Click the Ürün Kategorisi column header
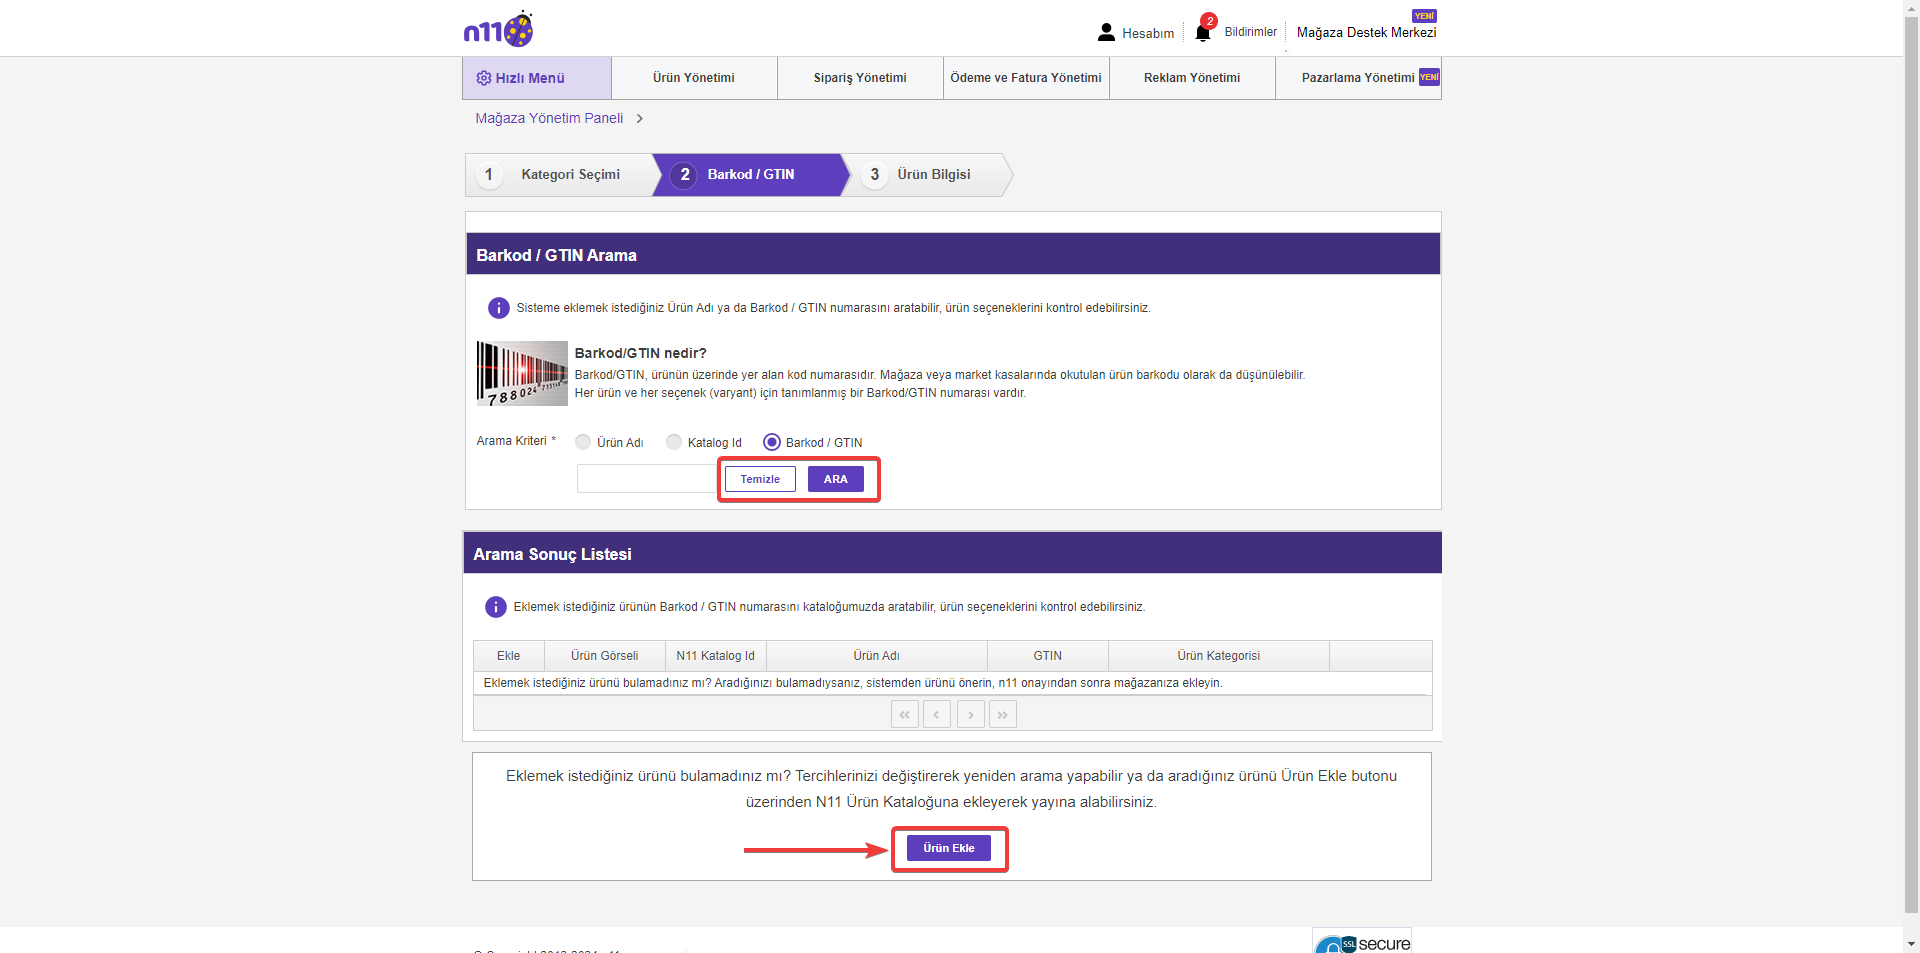The image size is (1920, 953). [x=1219, y=656]
